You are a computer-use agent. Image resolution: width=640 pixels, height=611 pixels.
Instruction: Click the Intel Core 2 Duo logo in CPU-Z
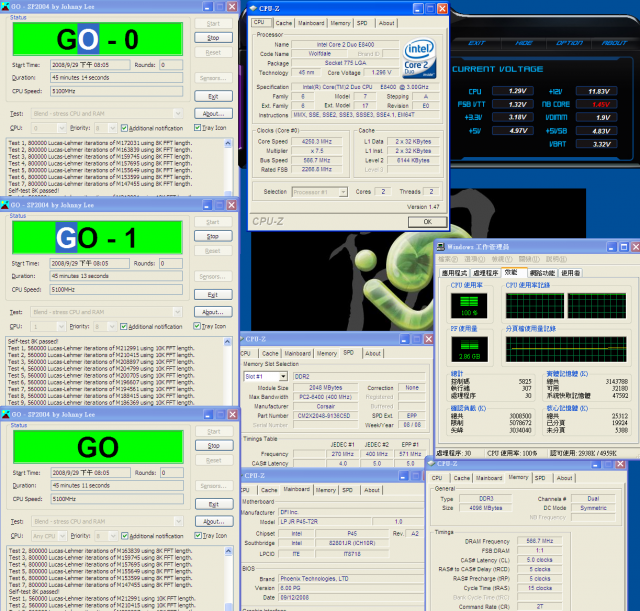coord(419,58)
